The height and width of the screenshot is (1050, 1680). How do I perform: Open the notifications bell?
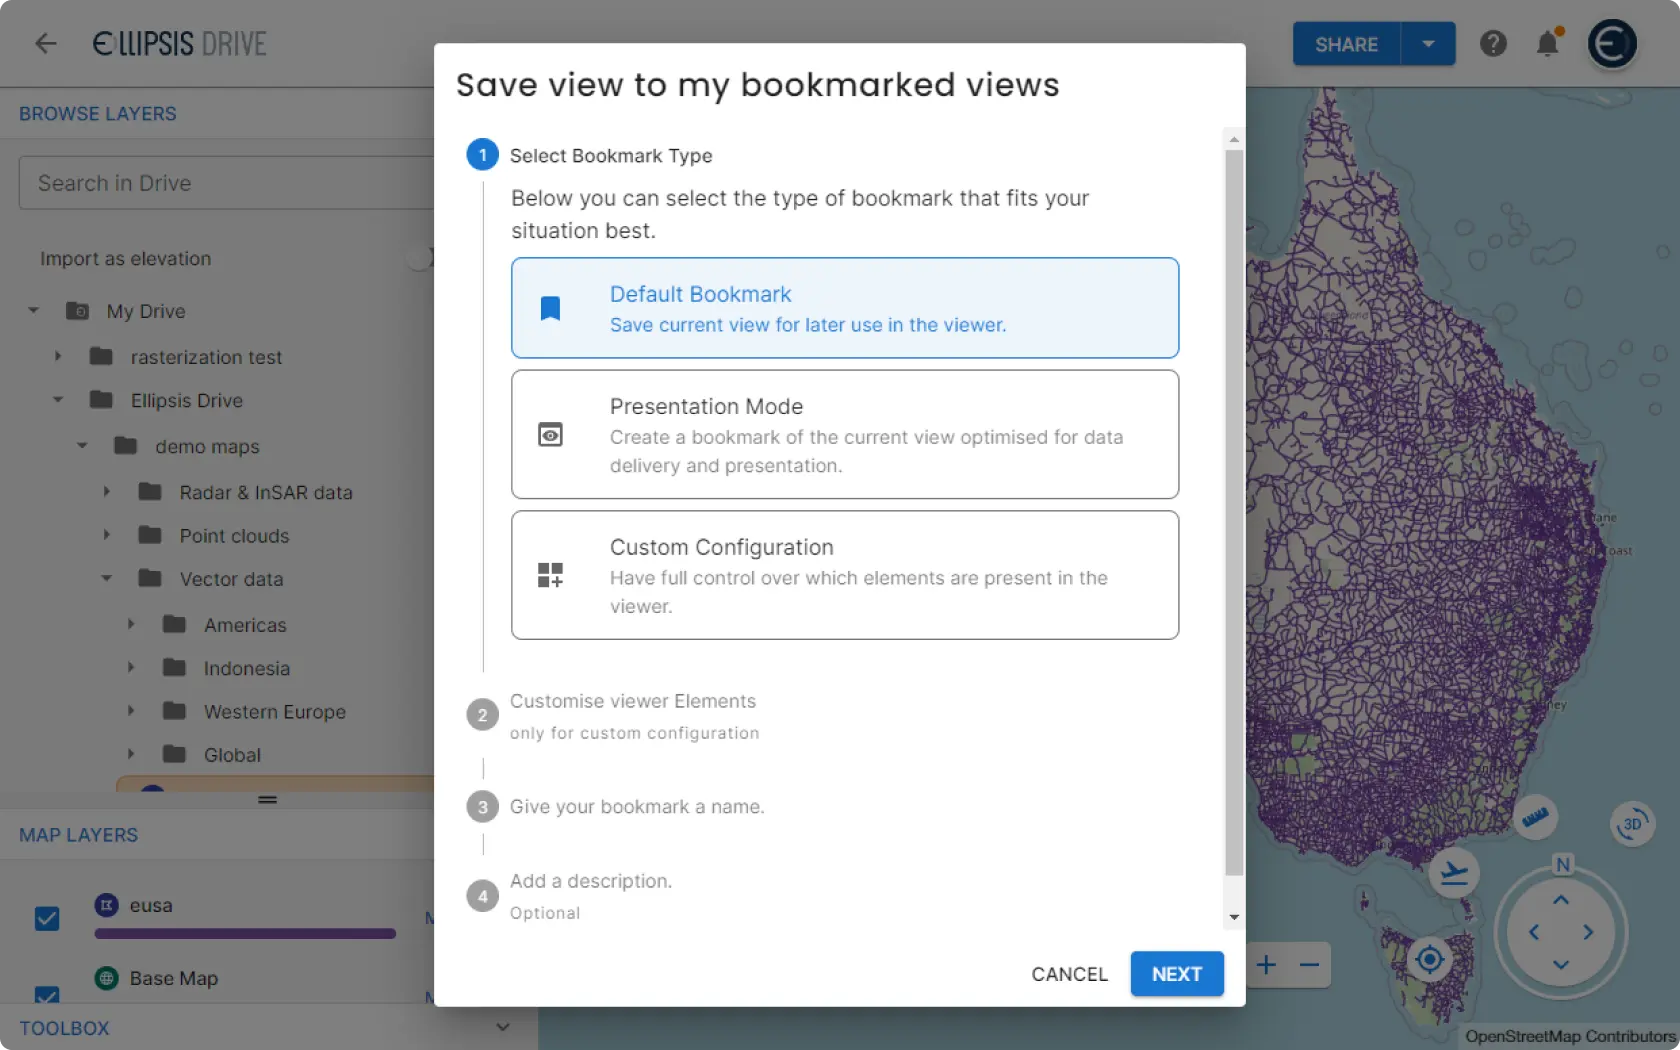[x=1547, y=44]
